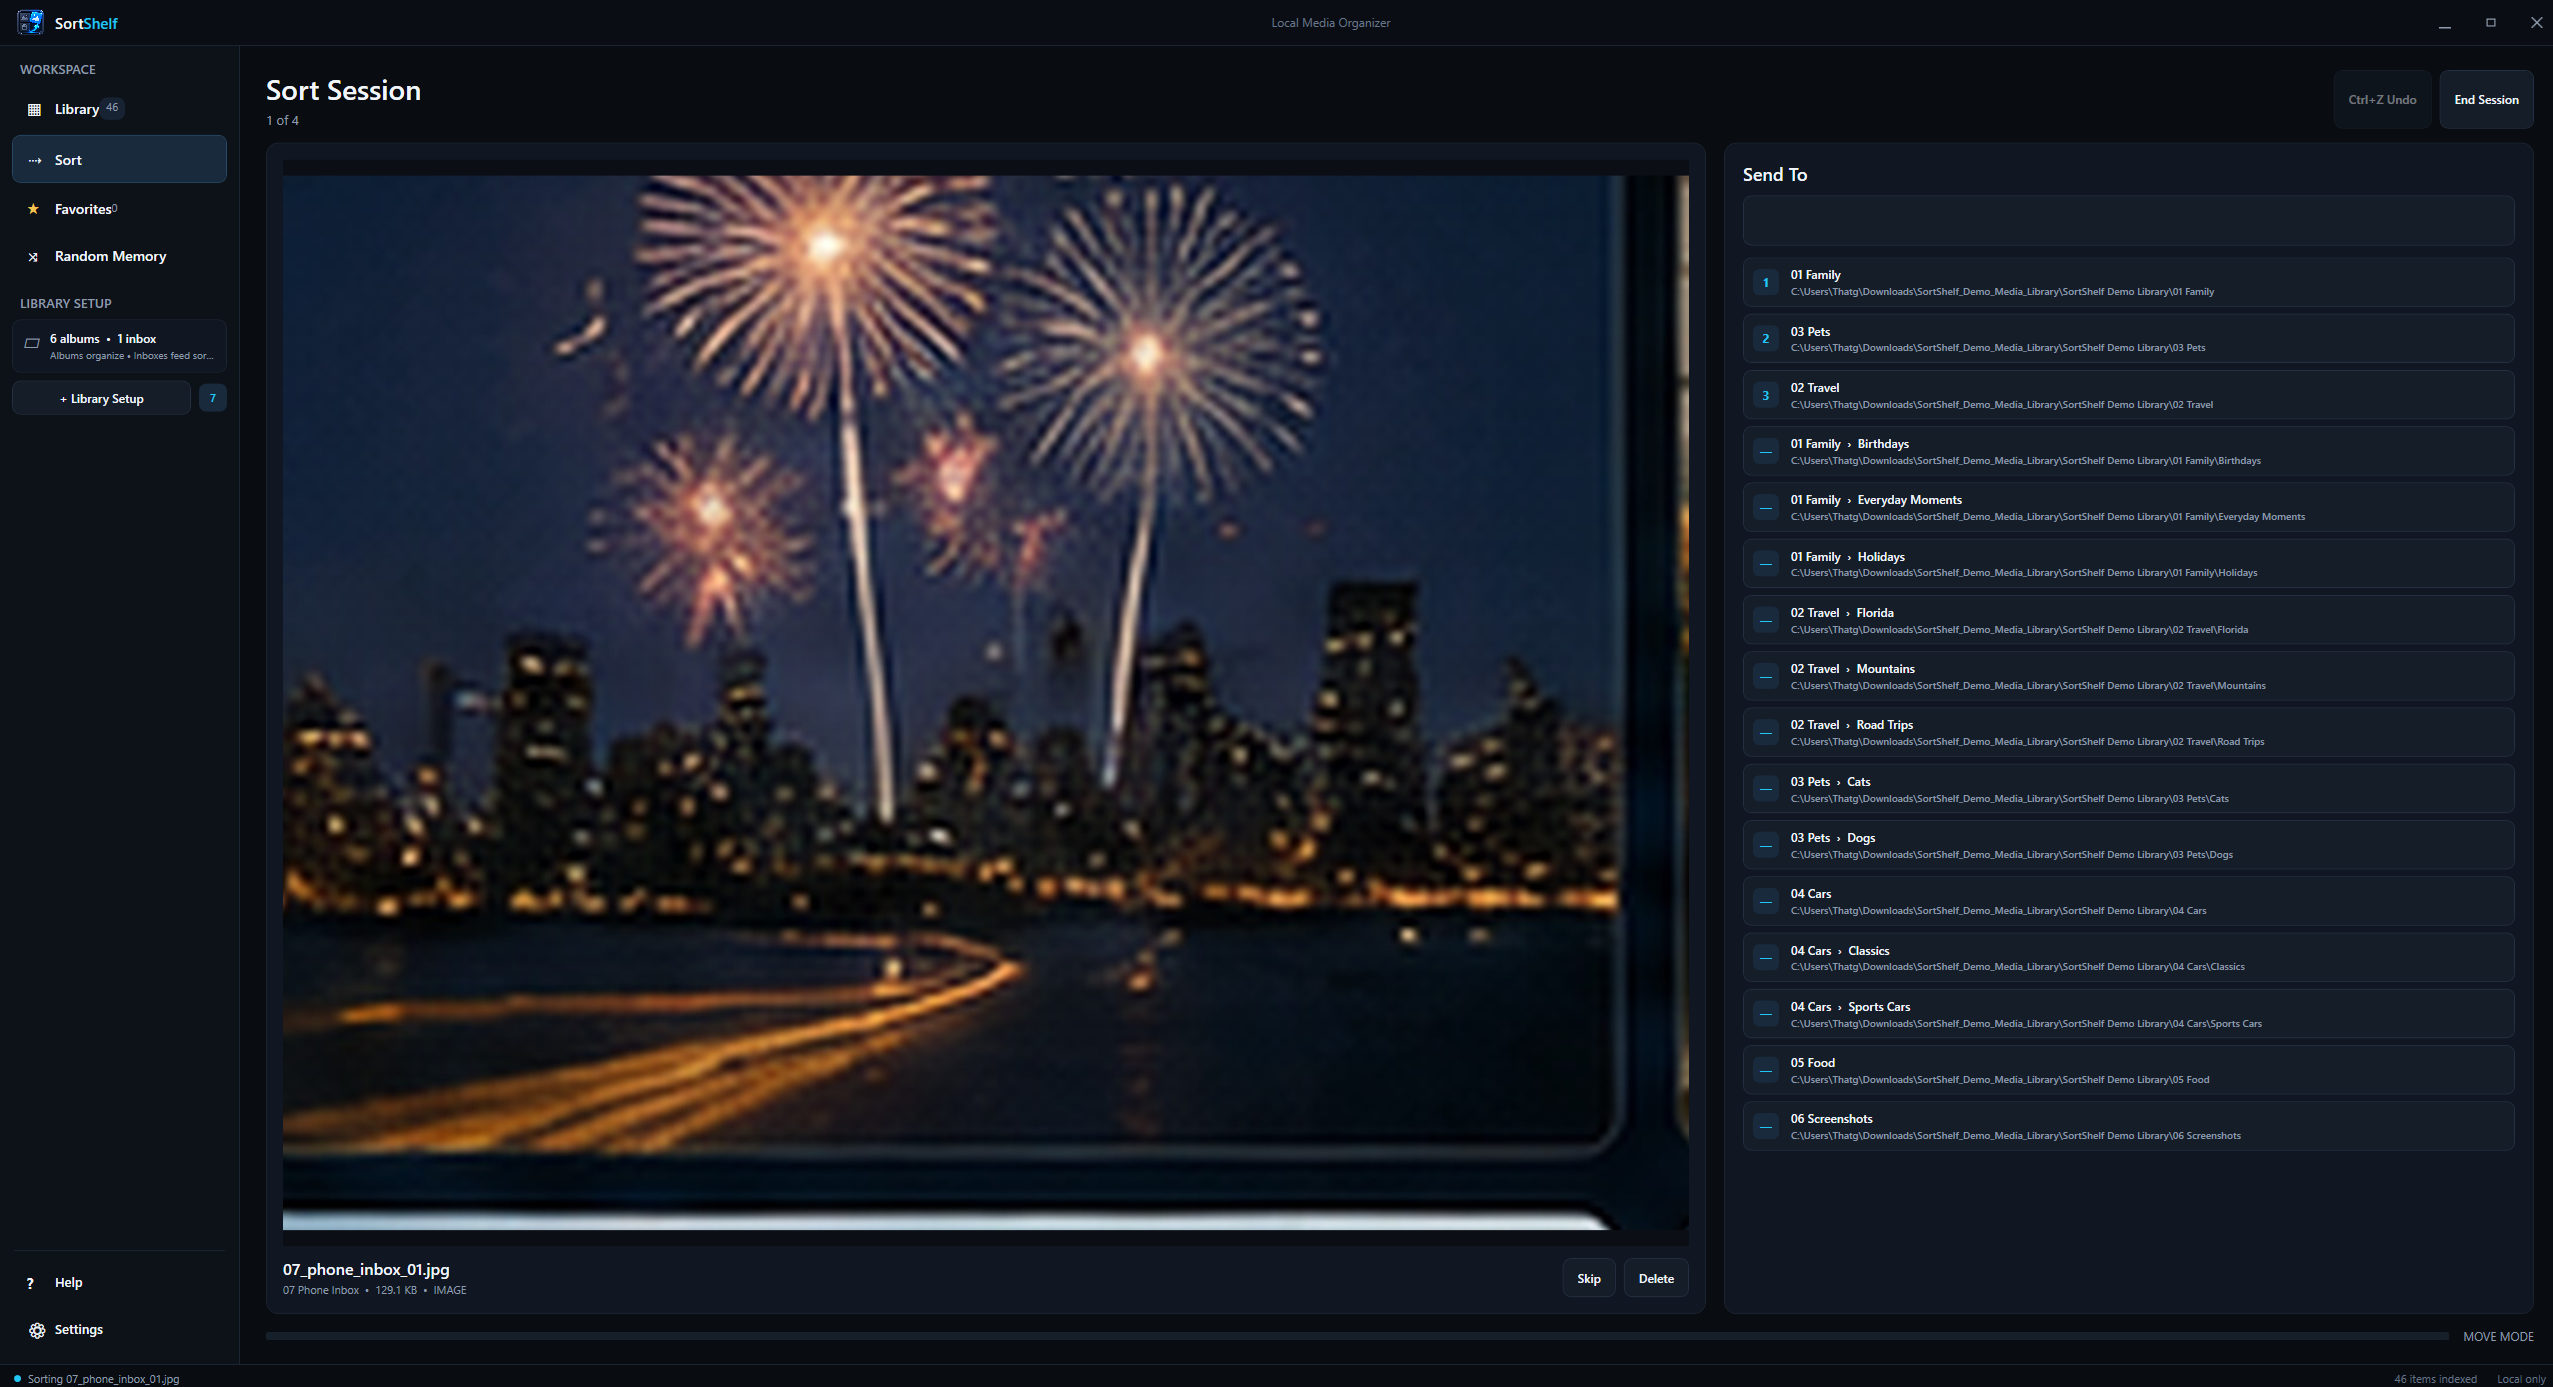Open Library via its grid icon
Screen dimensions: 2553x1387
coord(34,109)
